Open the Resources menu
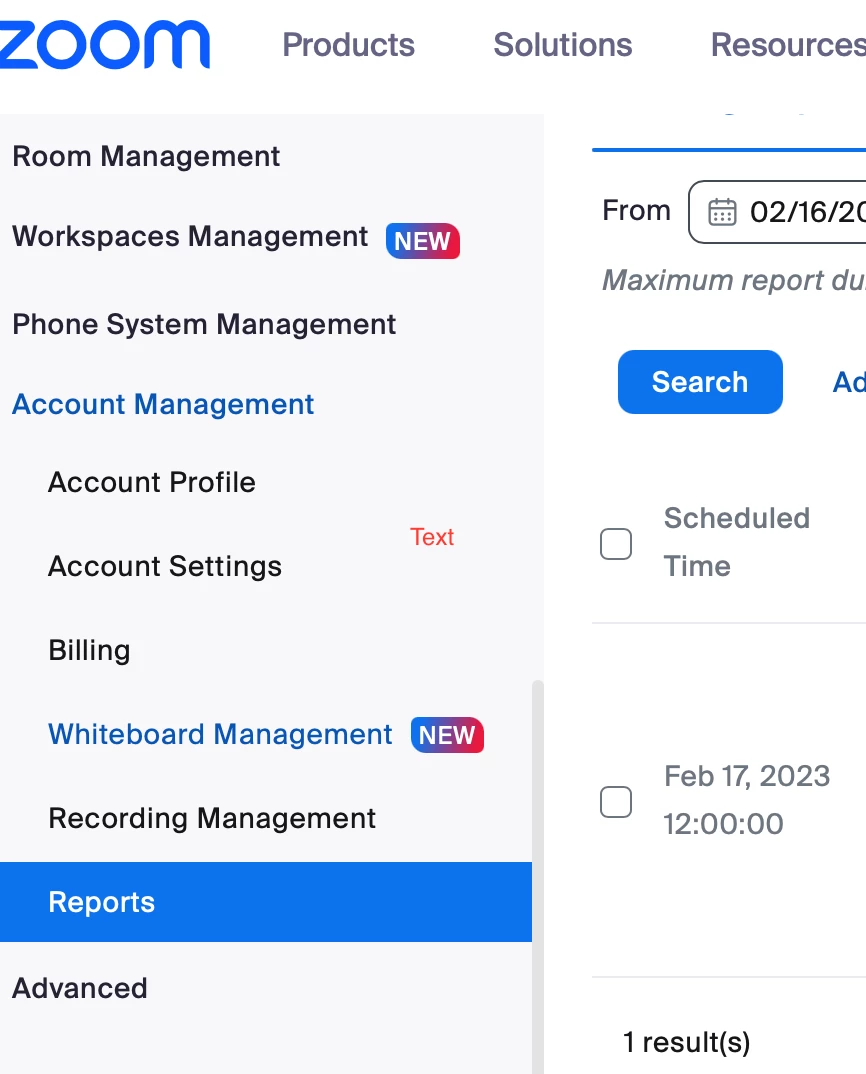The image size is (866, 1074). click(788, 45)
